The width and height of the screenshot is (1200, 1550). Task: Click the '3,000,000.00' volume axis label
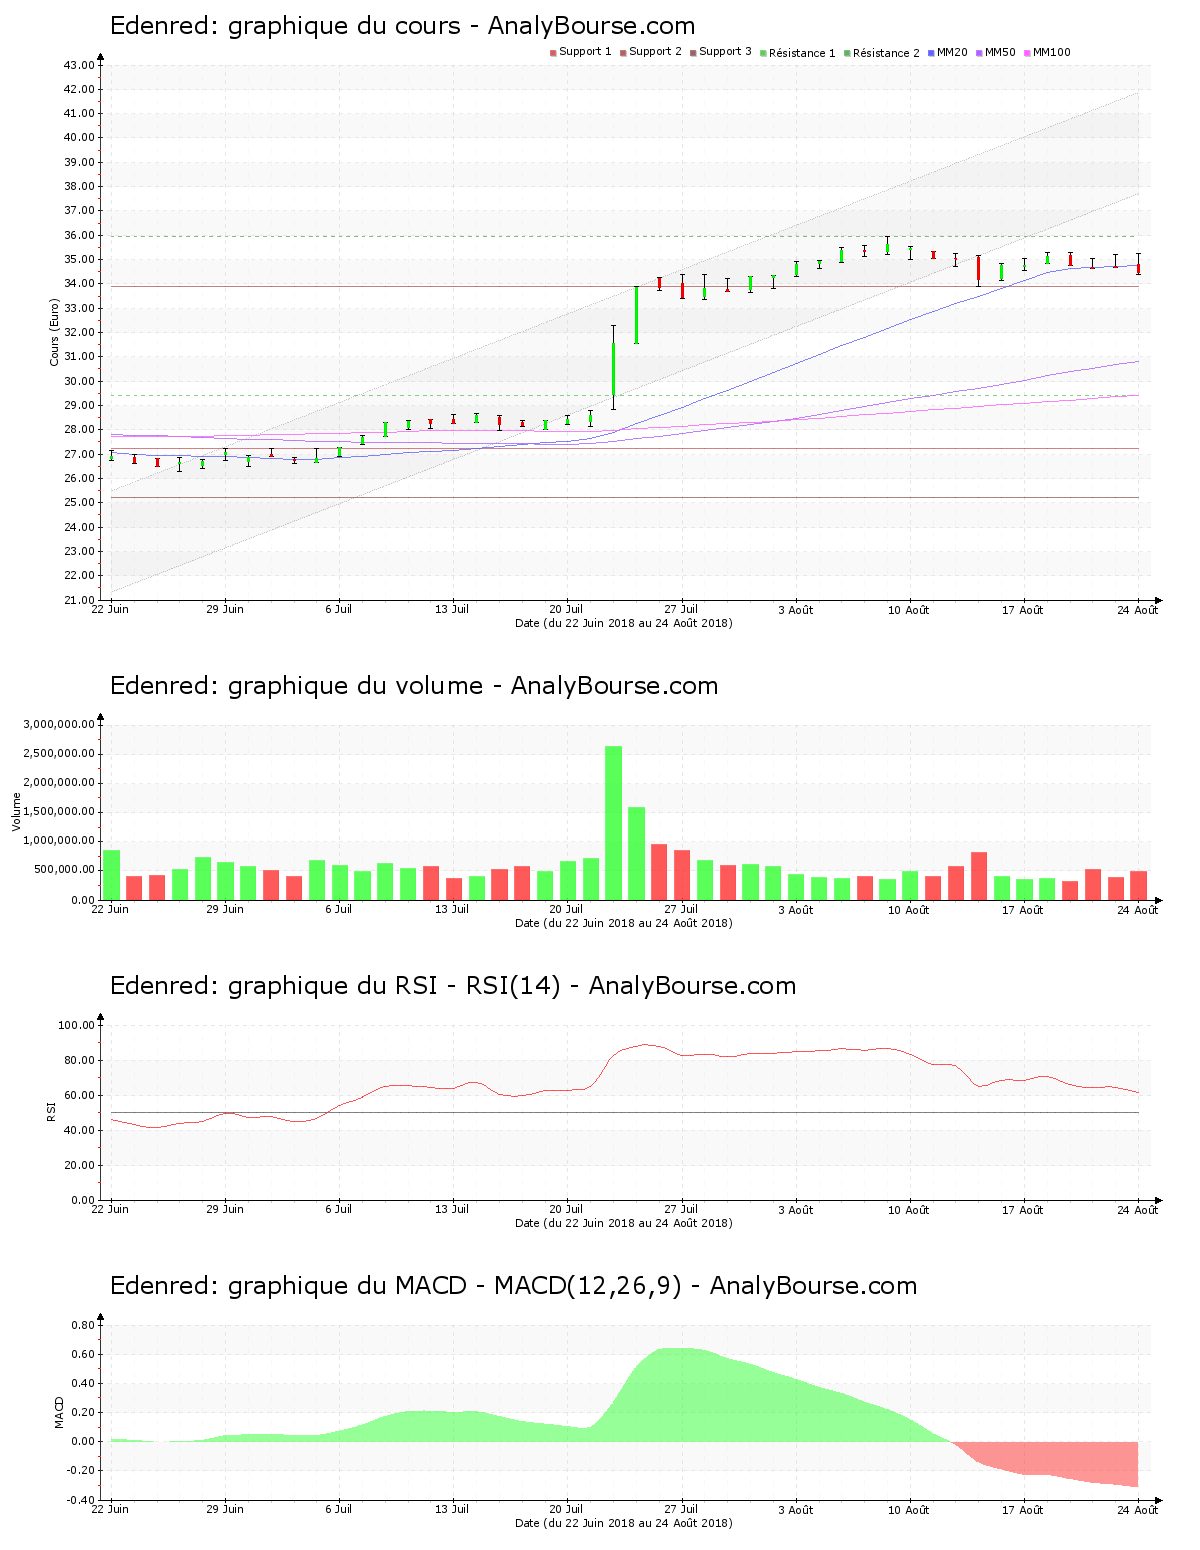pos(59,724)
